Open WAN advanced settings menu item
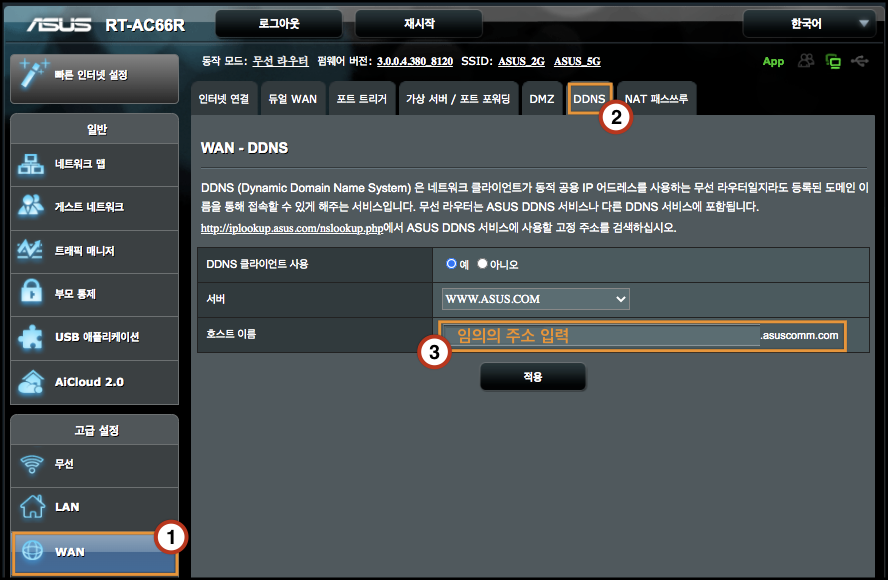 (95, 552)
